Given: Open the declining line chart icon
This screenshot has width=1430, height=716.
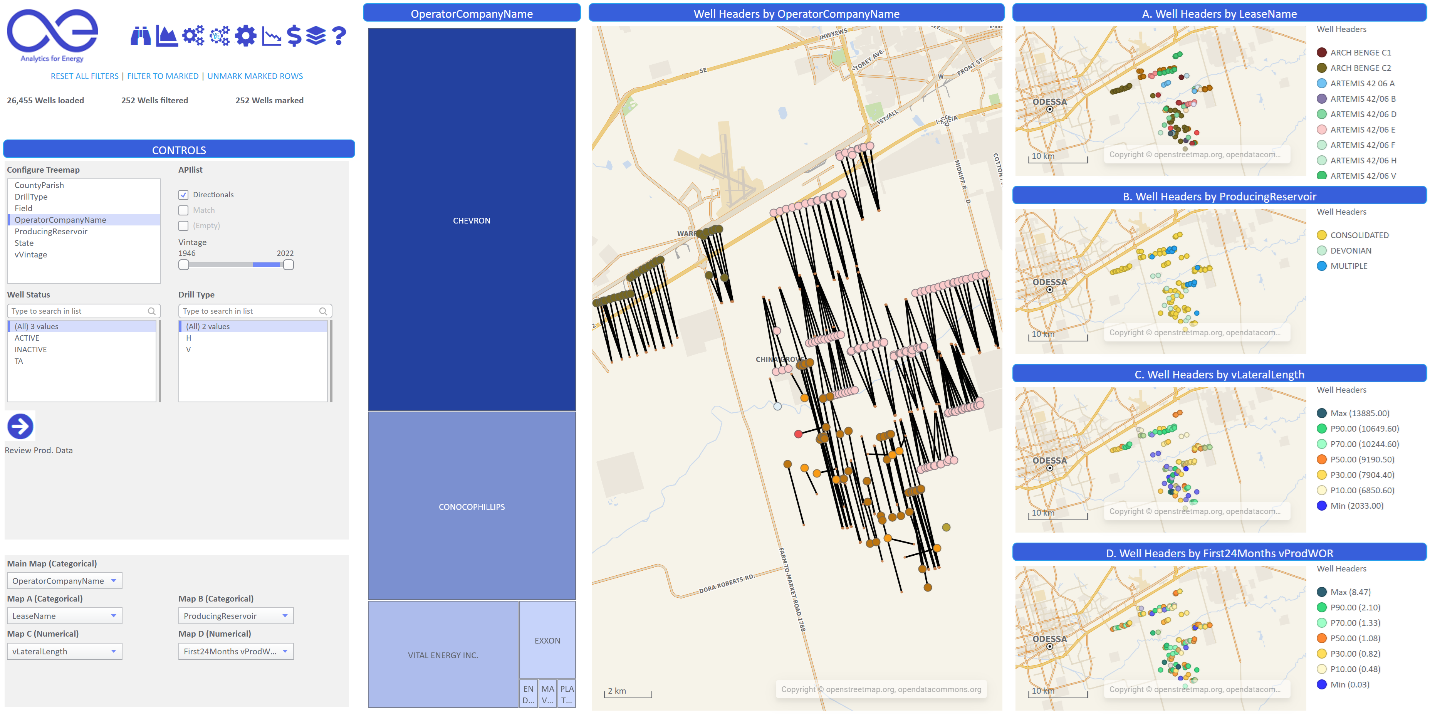Looking at the screenshot, I should (272, 37).
